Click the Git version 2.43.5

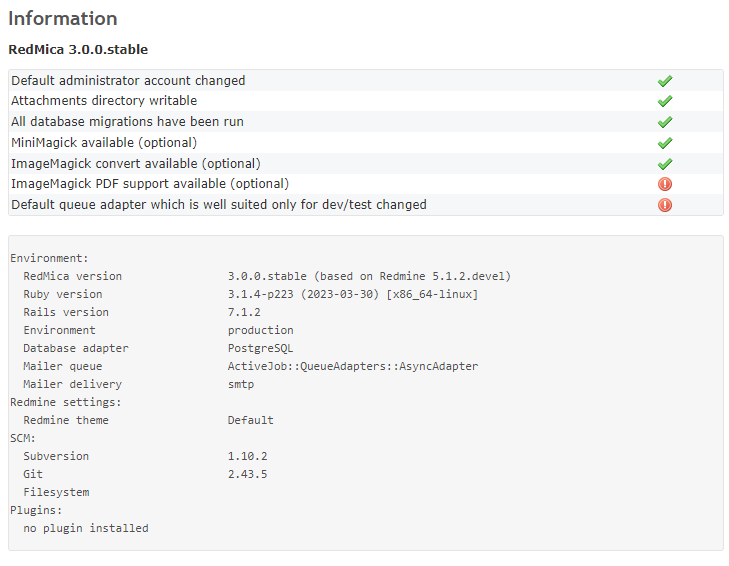[247, 474]
